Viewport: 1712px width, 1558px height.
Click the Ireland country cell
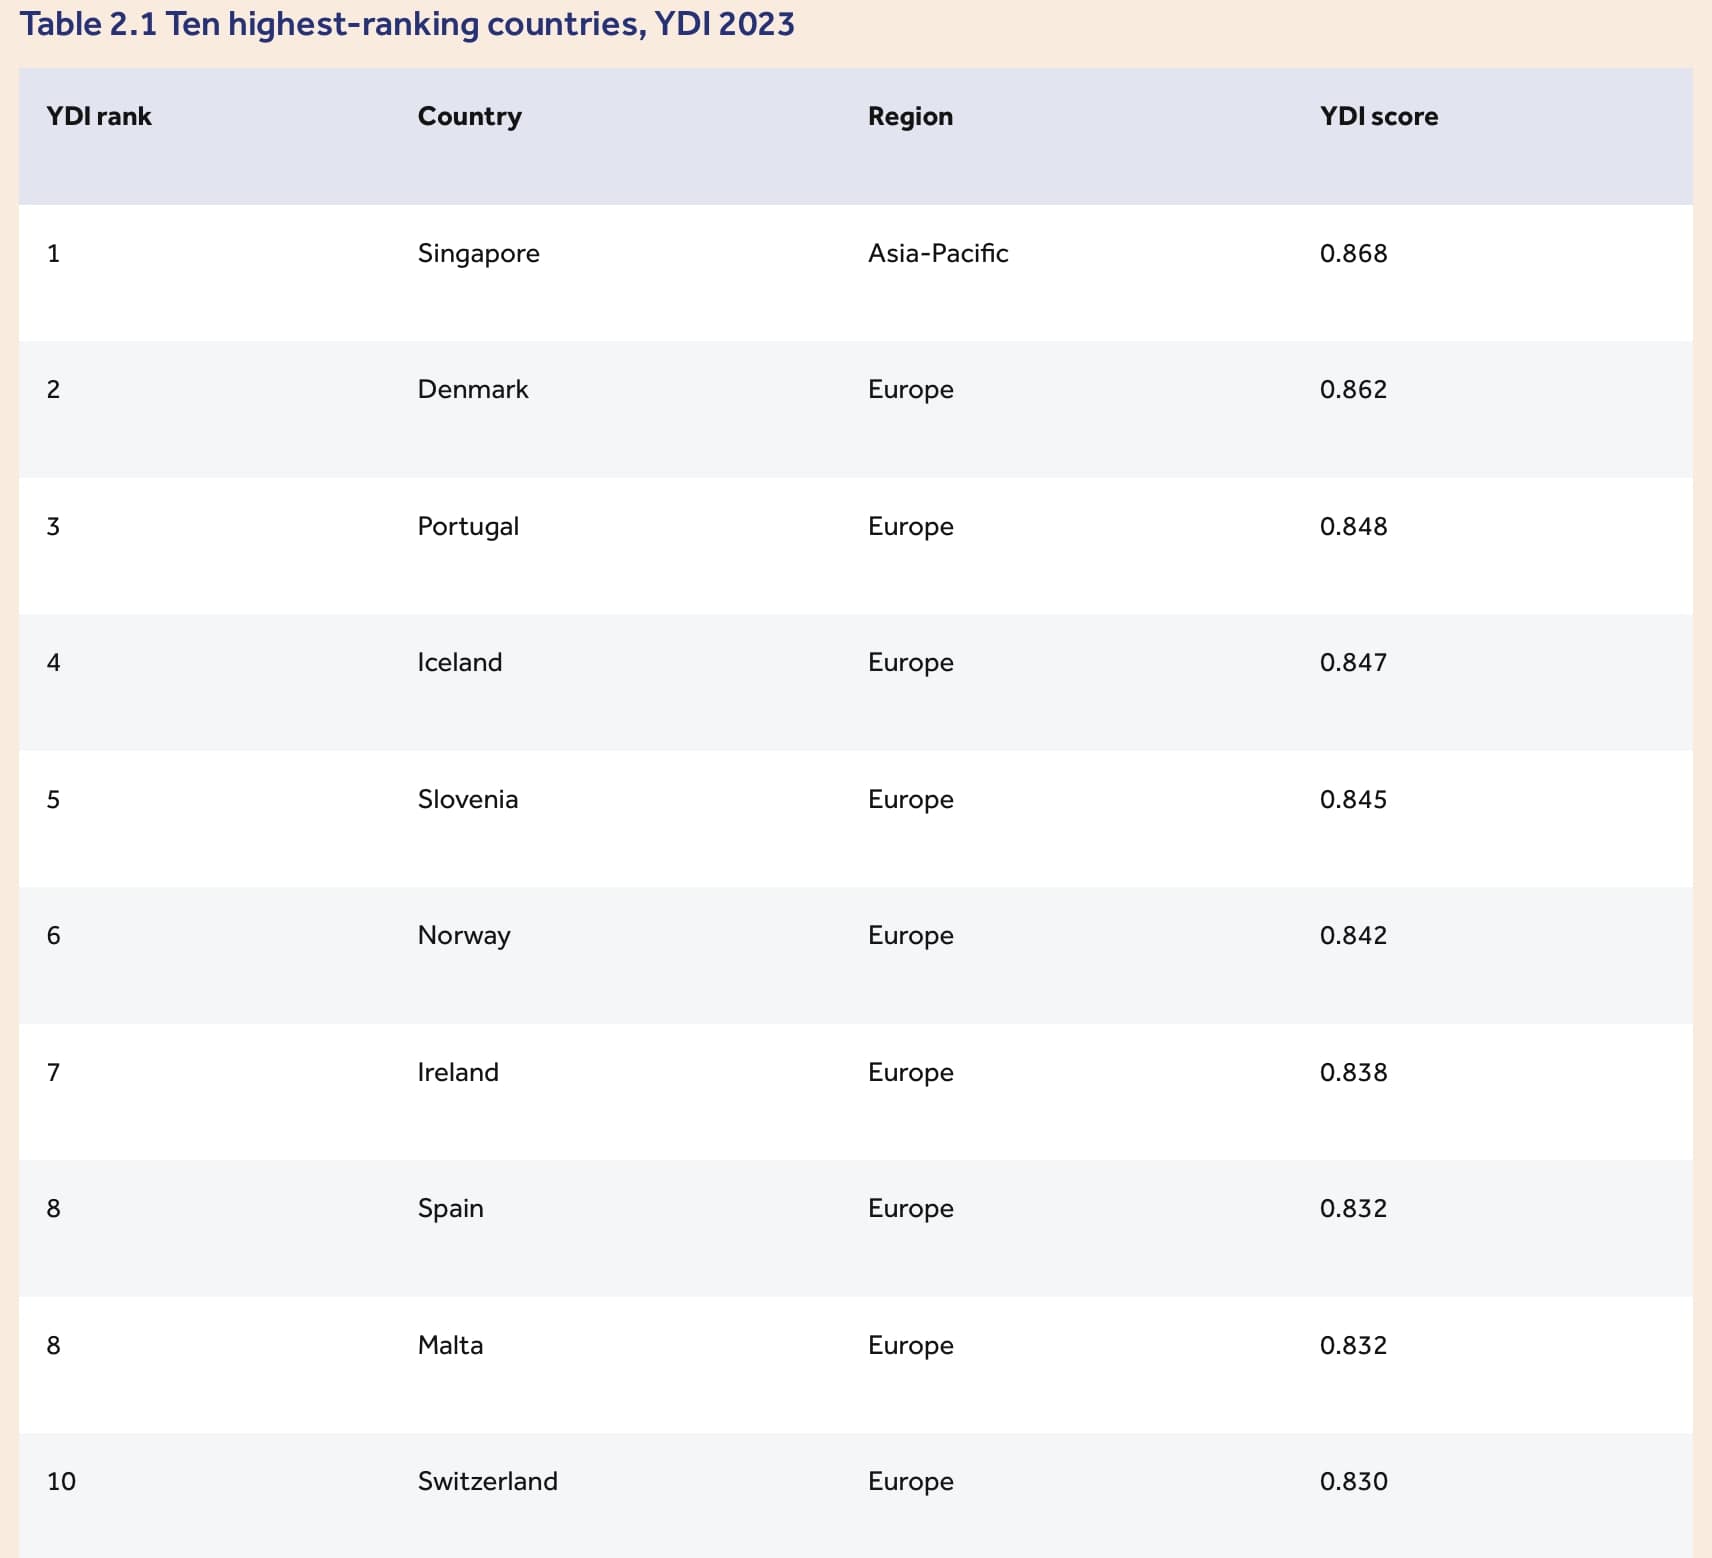click(458, 1072)
